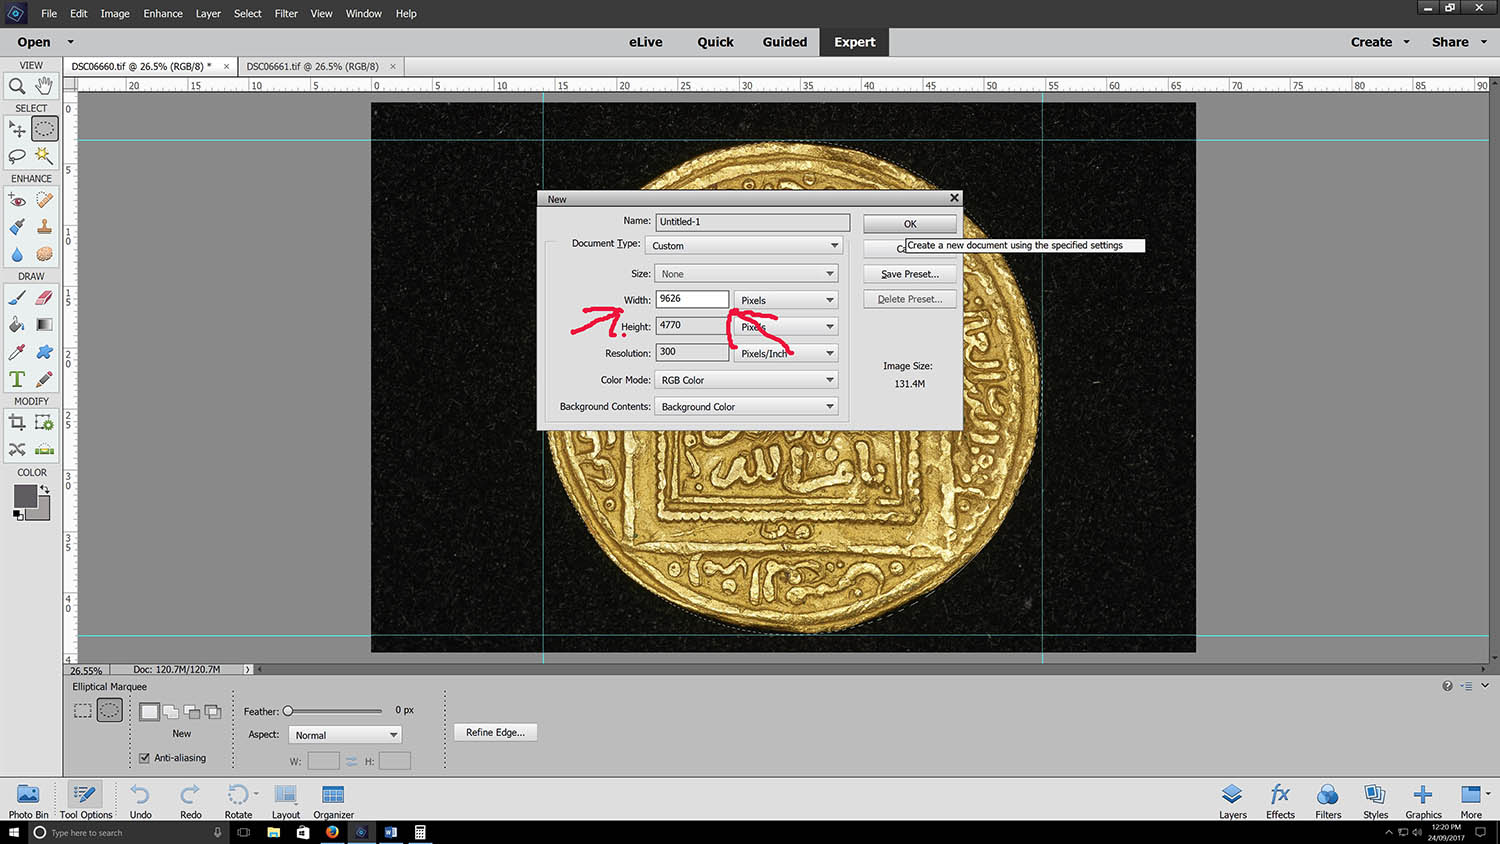The width and height of the screenshot is (1500, 844).
Task: Expand the Share dropdown arrow
Action: coord(1483,42)
